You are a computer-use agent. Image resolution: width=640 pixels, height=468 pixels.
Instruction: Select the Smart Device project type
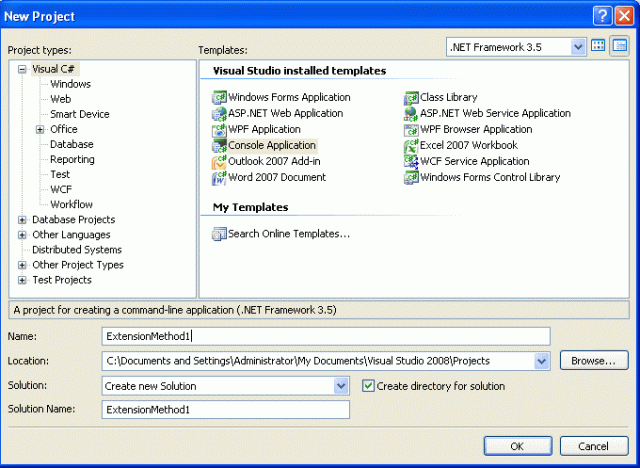pos(79,114)
